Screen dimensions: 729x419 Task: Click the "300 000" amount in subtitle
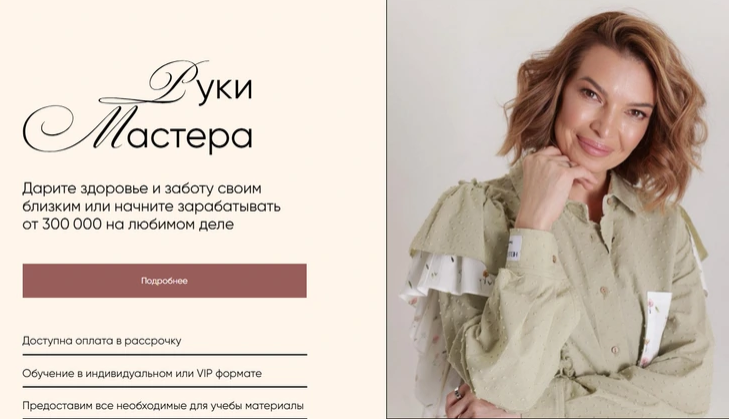click(x=72, y=225)
